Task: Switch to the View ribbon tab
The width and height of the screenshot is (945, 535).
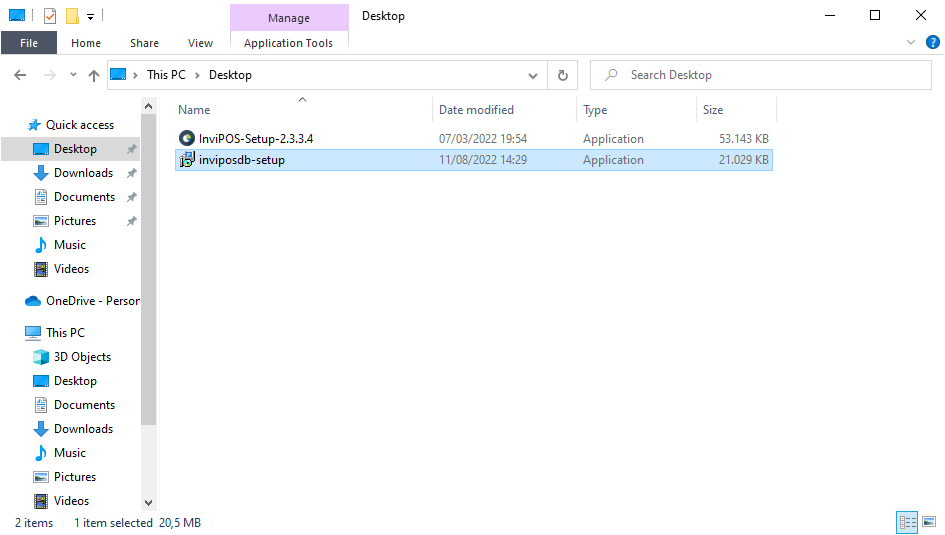Action: [x=200, y=43]
